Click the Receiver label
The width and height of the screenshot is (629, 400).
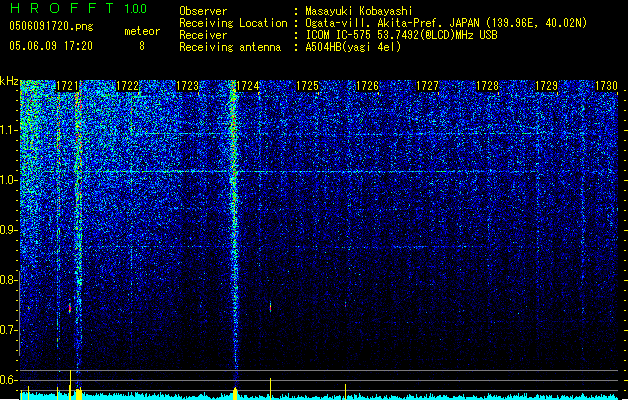point(203,35)
